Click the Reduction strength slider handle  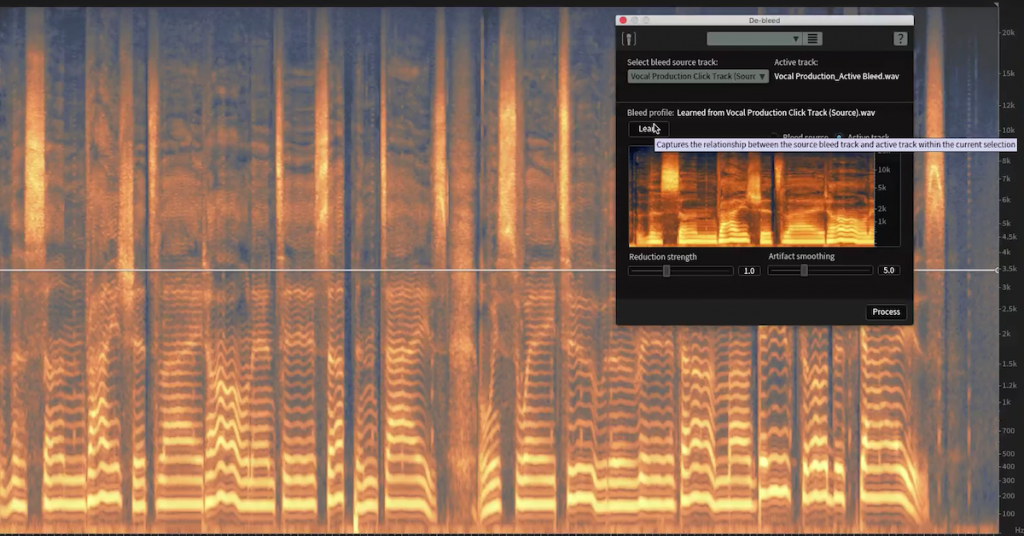[666, 270]
